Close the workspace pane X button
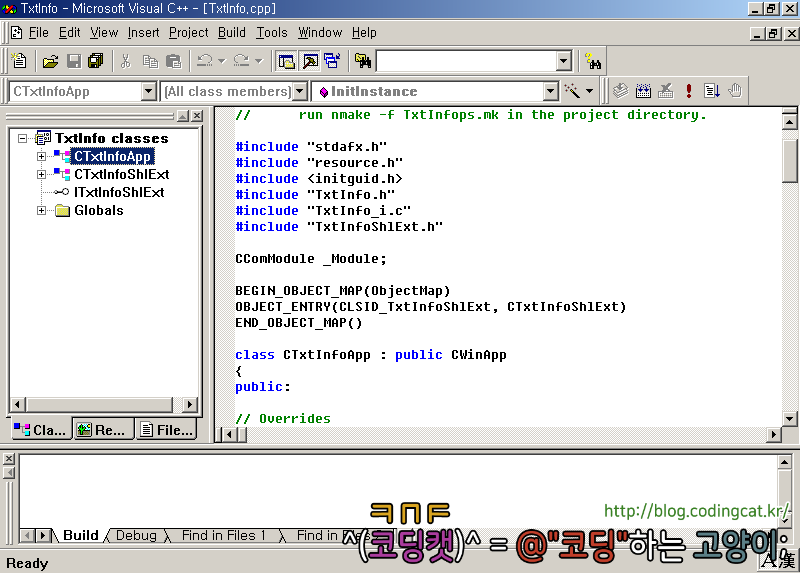800x573 pixels. [x=197, y=116]
